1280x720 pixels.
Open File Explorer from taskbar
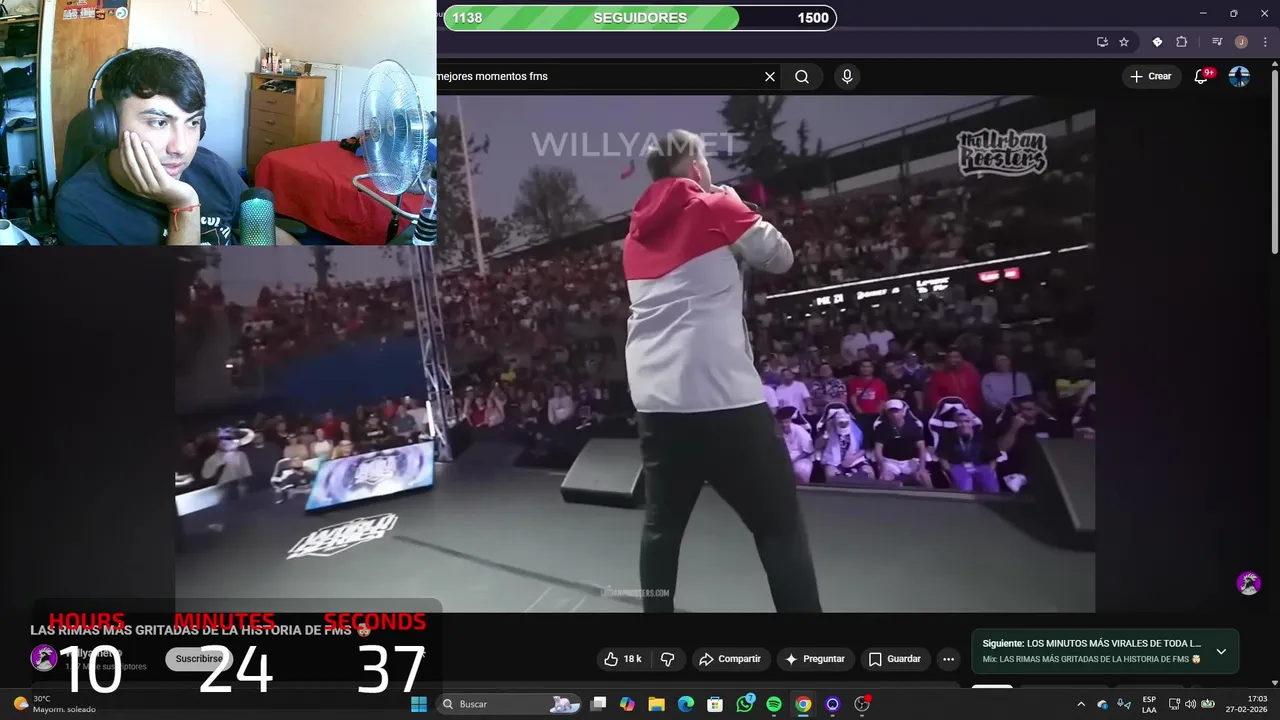[656, 704]
